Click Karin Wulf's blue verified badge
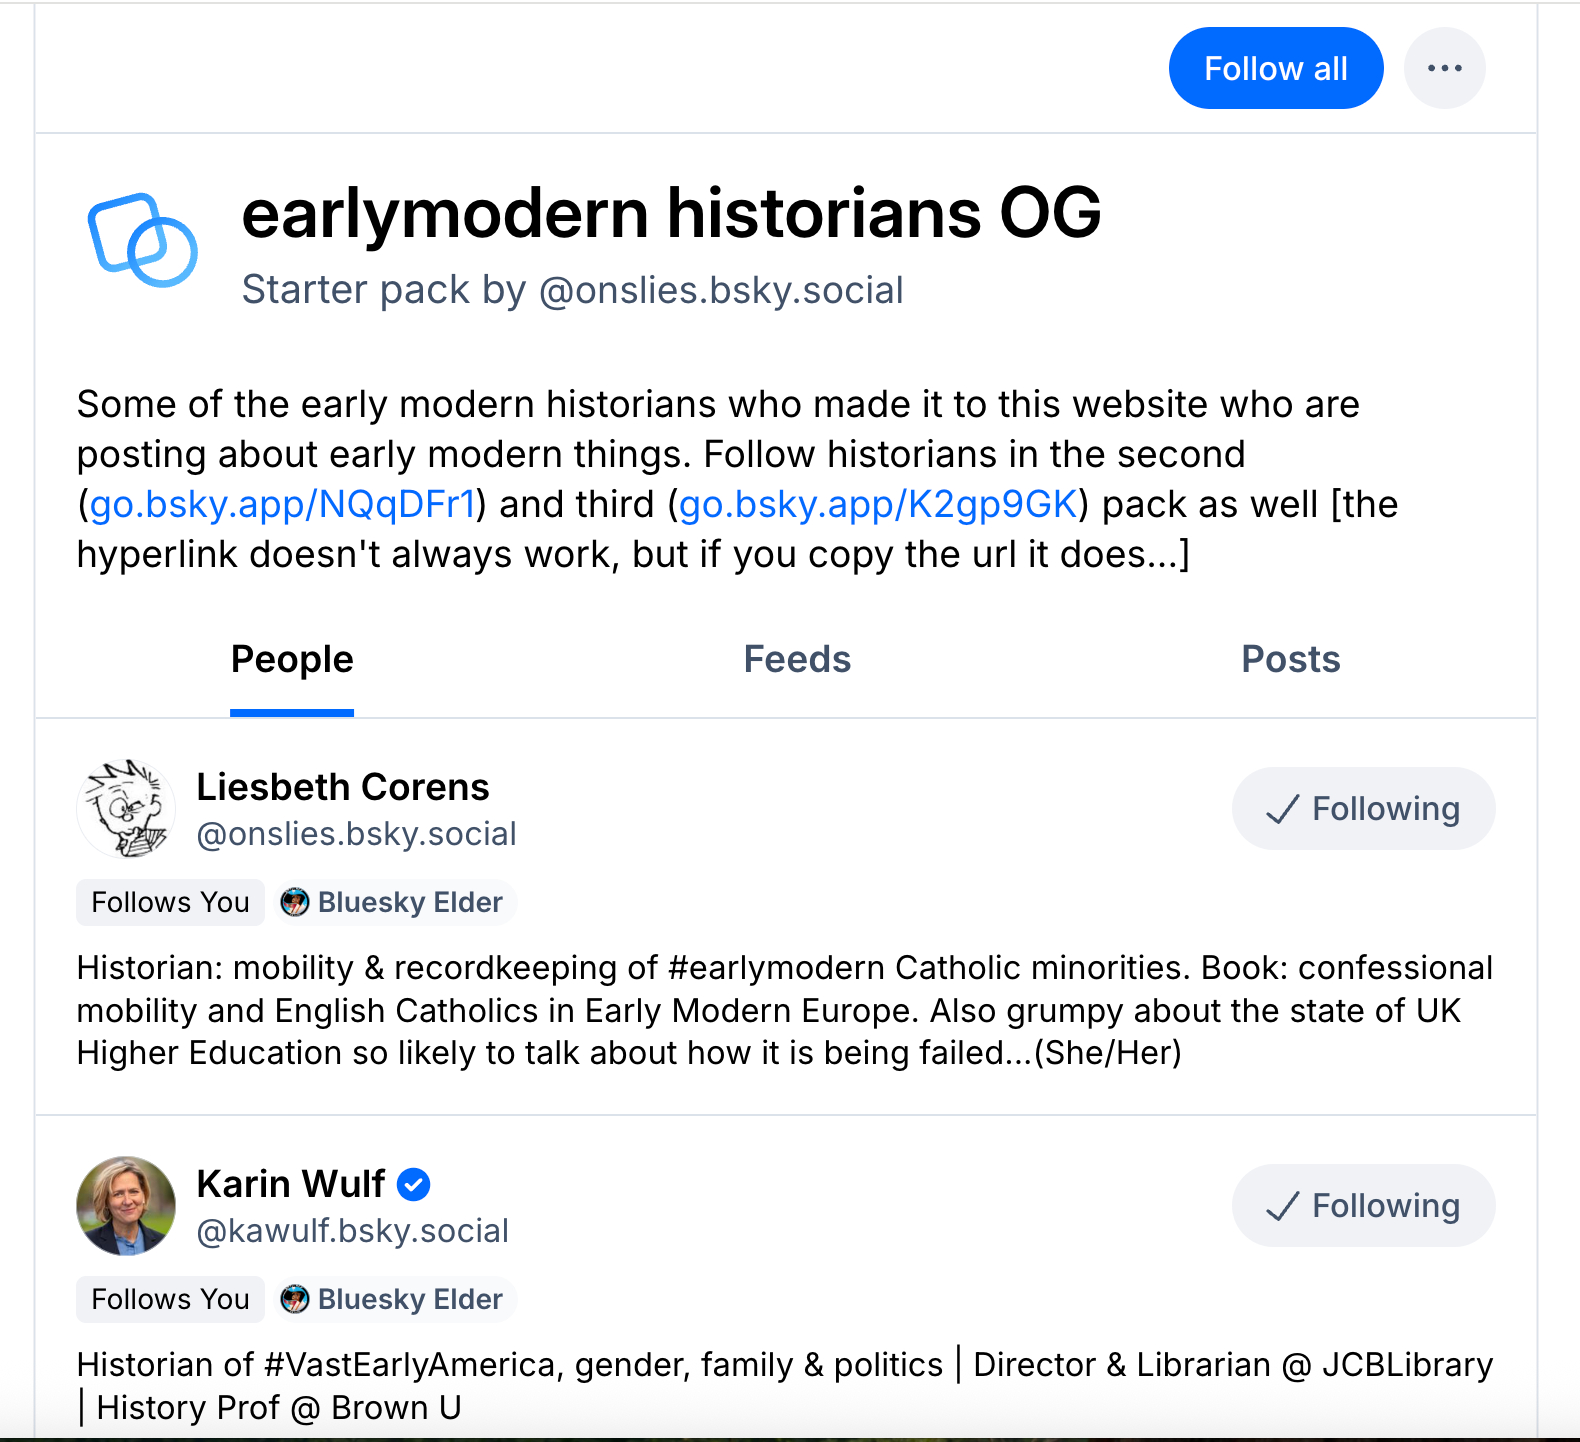Image resolution: width=1580 pixels, height=1442 pixels. coord(414,1184)
